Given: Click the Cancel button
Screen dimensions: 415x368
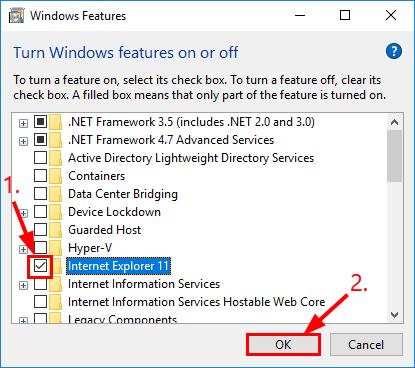Looking at the screenshot, I should click(366, 344).
